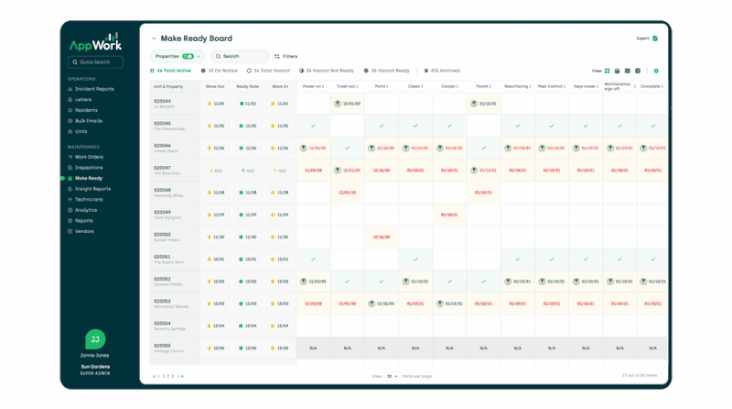Click the Reports sidebar icon

[x=70, y=221]
